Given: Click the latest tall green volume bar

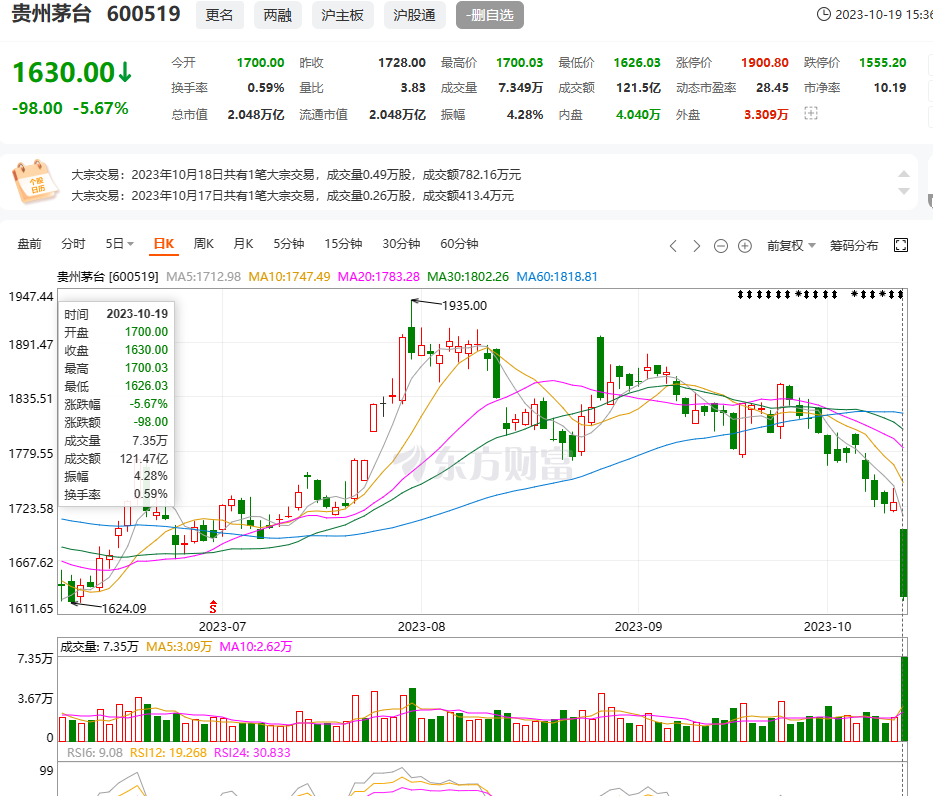Looking at the screenshot, I should 904,698.
